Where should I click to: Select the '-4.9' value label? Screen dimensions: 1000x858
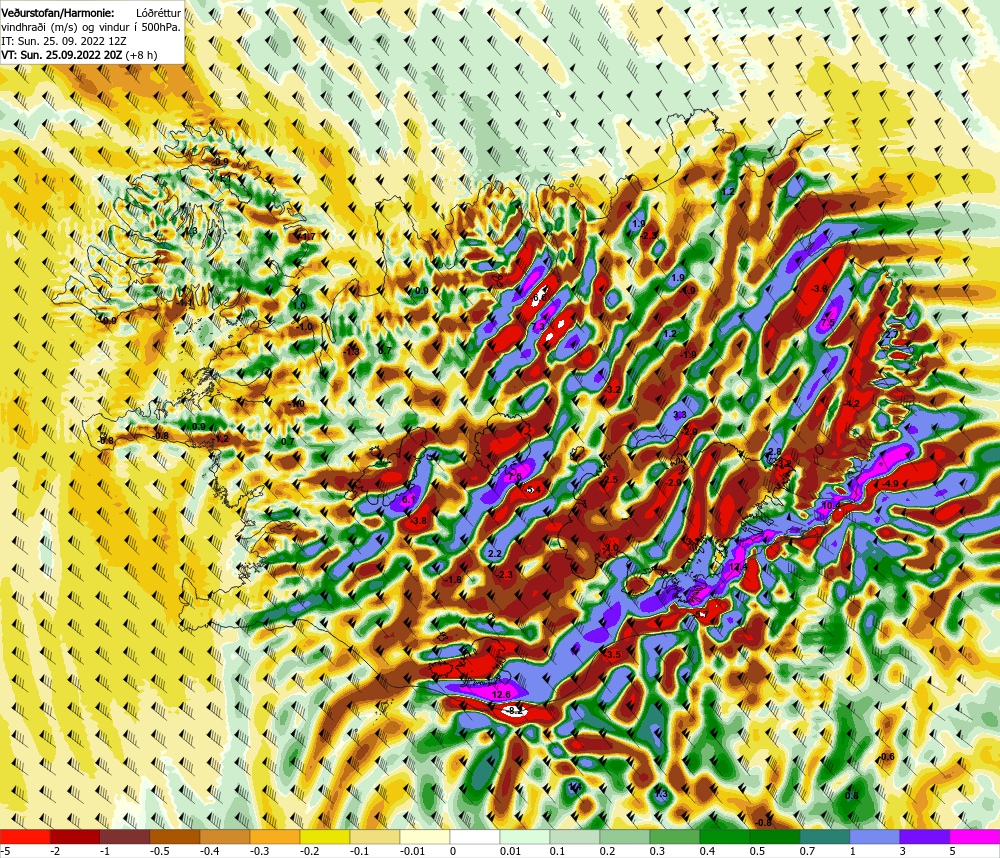(x=890, y=484)
